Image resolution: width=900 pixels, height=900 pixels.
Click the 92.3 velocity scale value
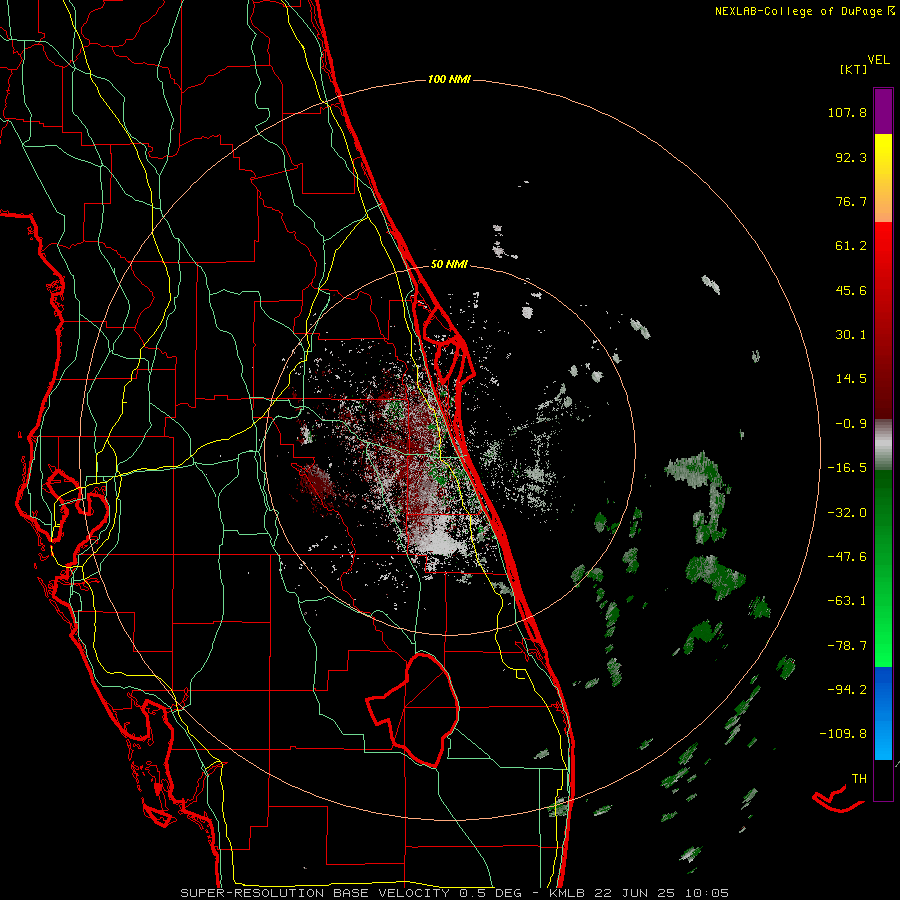pos(851,157)
